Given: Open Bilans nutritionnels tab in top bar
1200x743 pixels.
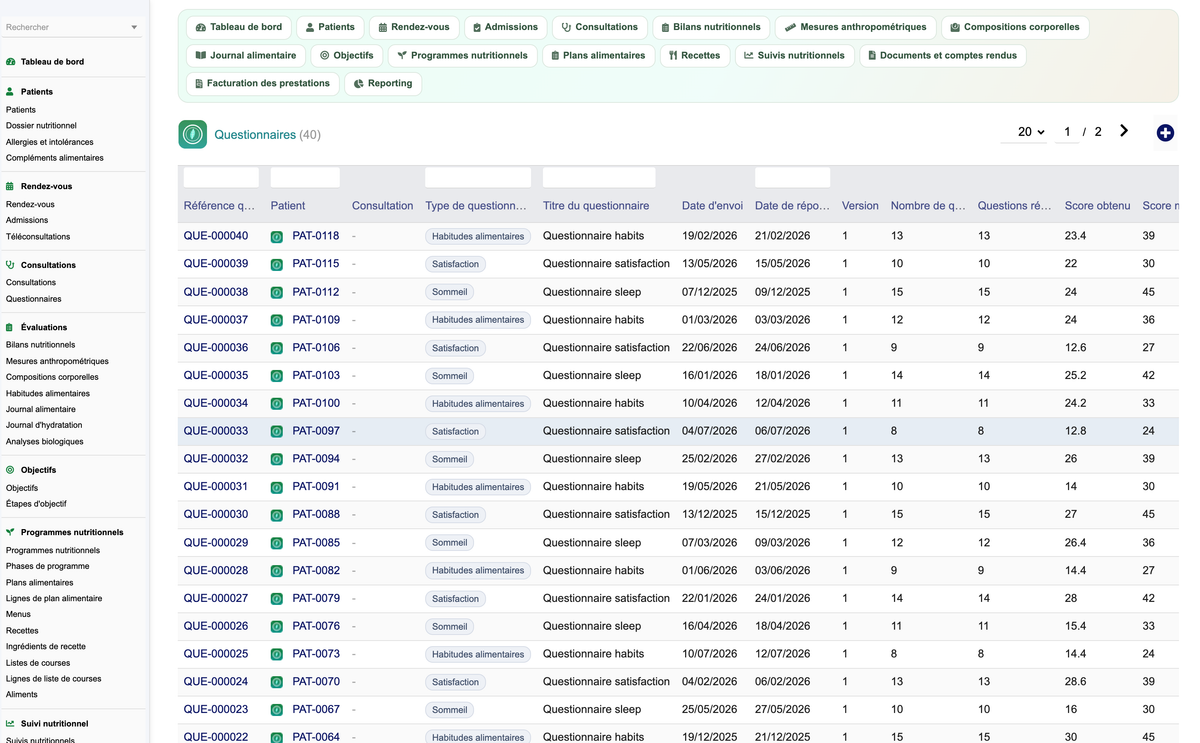Looking at the screenshot, I should pyautogui.click(x=711, y=27).
